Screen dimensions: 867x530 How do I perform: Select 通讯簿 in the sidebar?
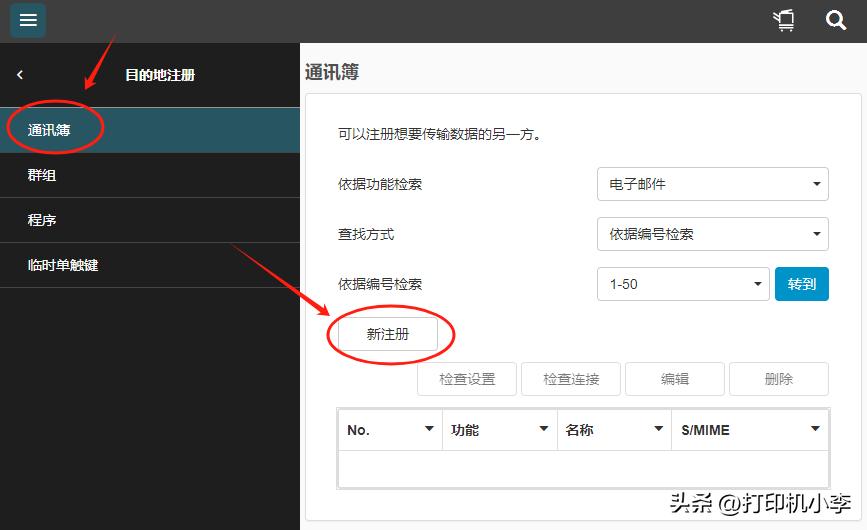point(150,130)
